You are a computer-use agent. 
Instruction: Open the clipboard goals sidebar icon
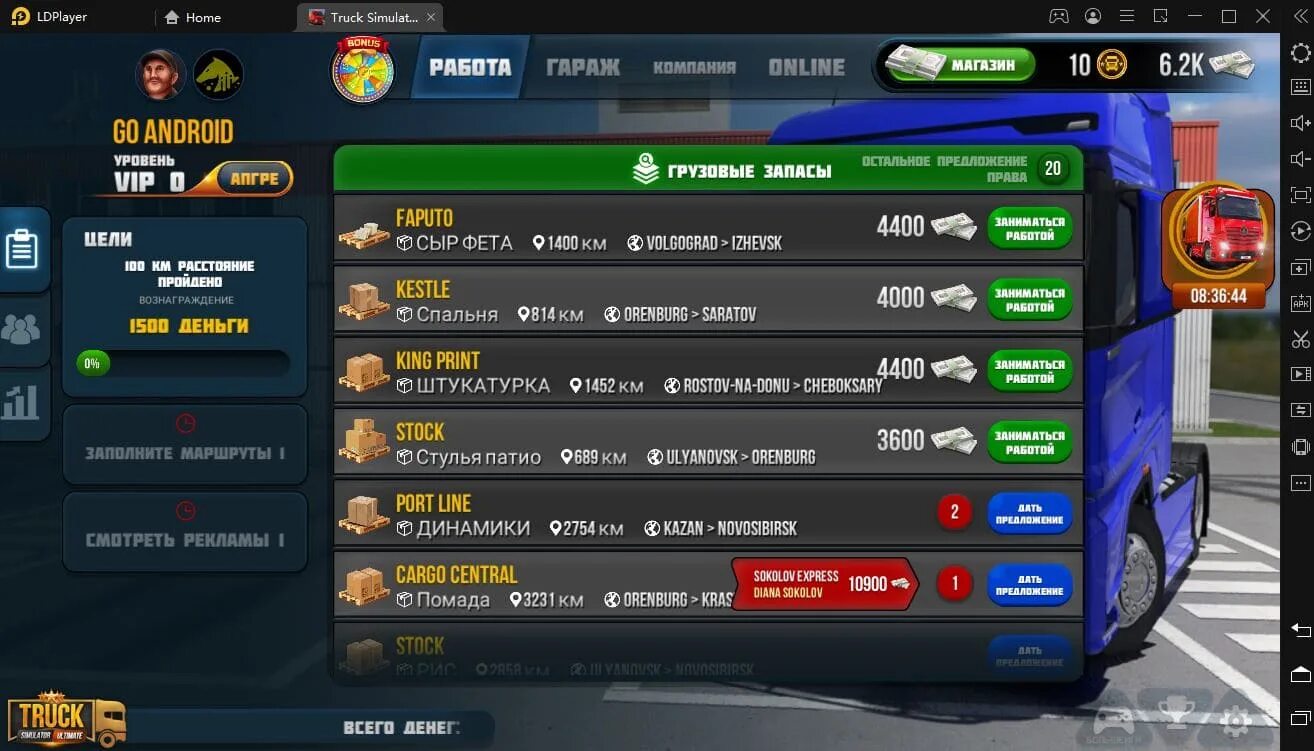tap(22, 249)
